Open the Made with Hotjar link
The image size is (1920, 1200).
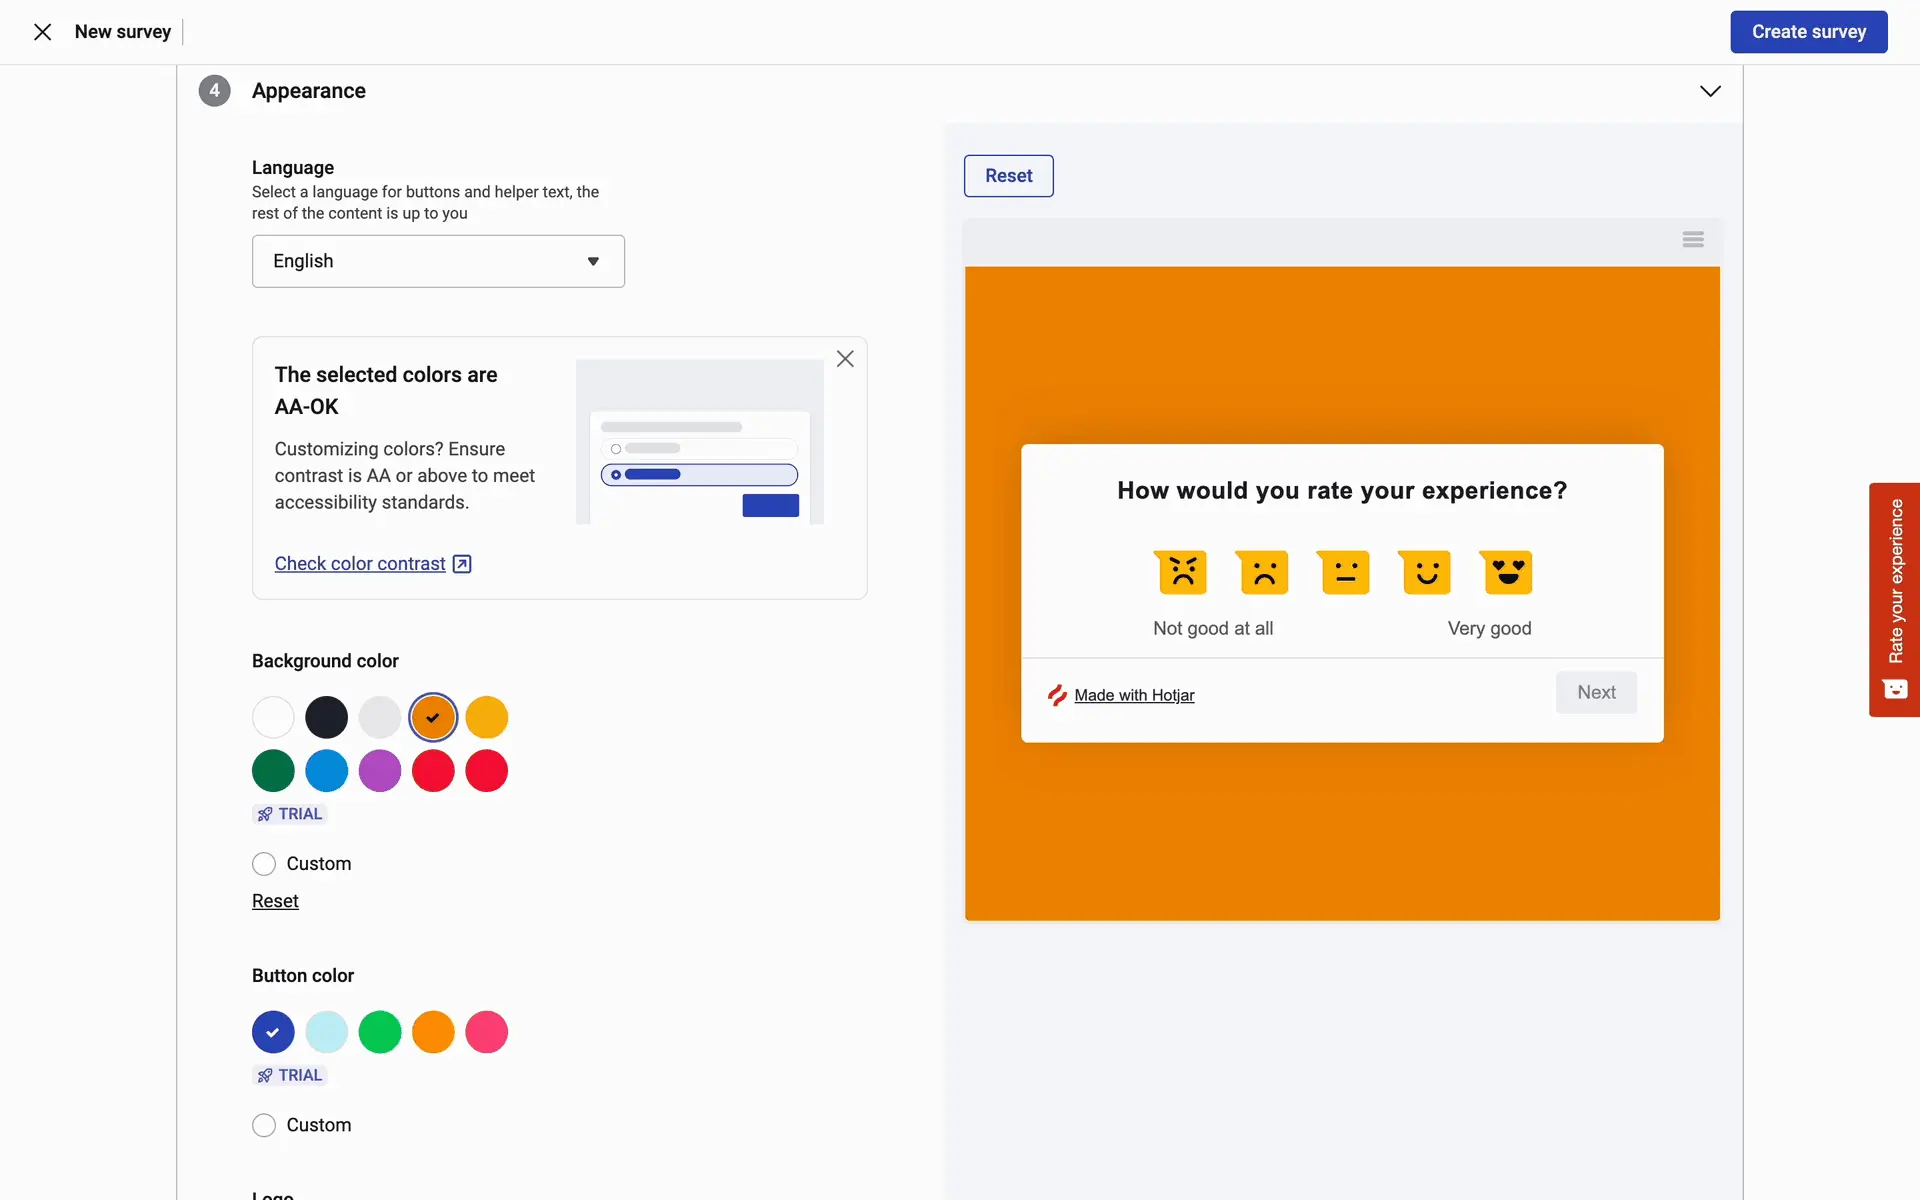coord(1133,695)
